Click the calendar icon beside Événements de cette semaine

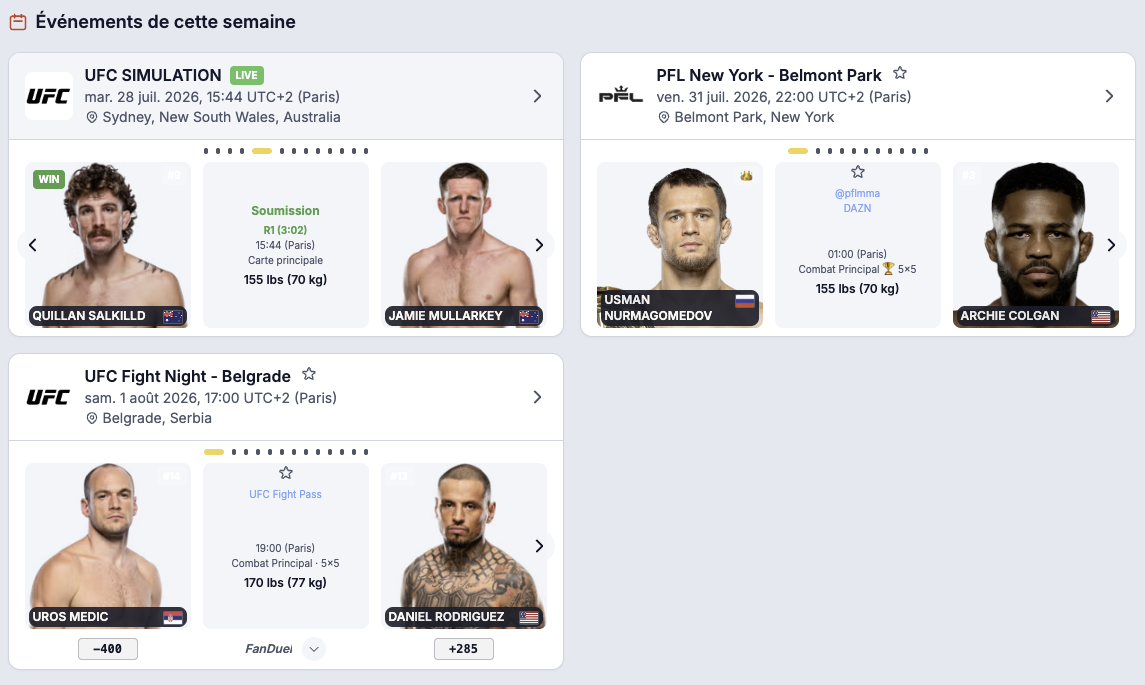(x=18, y=22)
